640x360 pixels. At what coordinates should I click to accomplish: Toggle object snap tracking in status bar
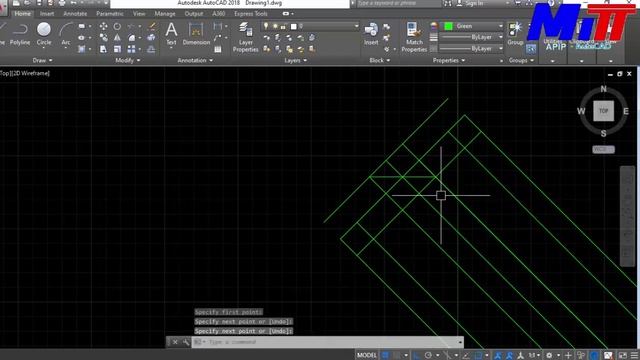[x=466, y=355]
